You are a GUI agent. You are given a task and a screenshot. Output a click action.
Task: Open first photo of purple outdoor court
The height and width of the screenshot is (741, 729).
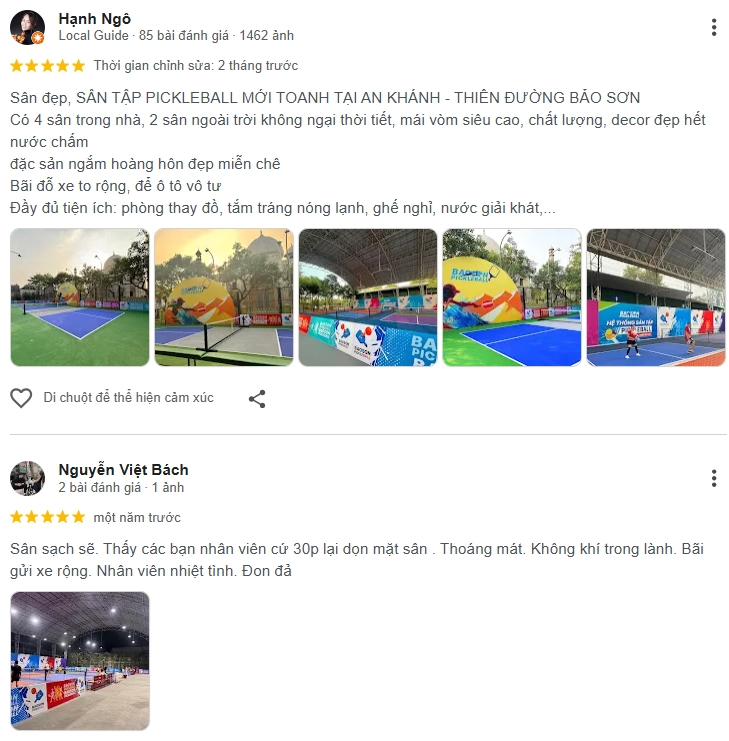tap(79, 297)
